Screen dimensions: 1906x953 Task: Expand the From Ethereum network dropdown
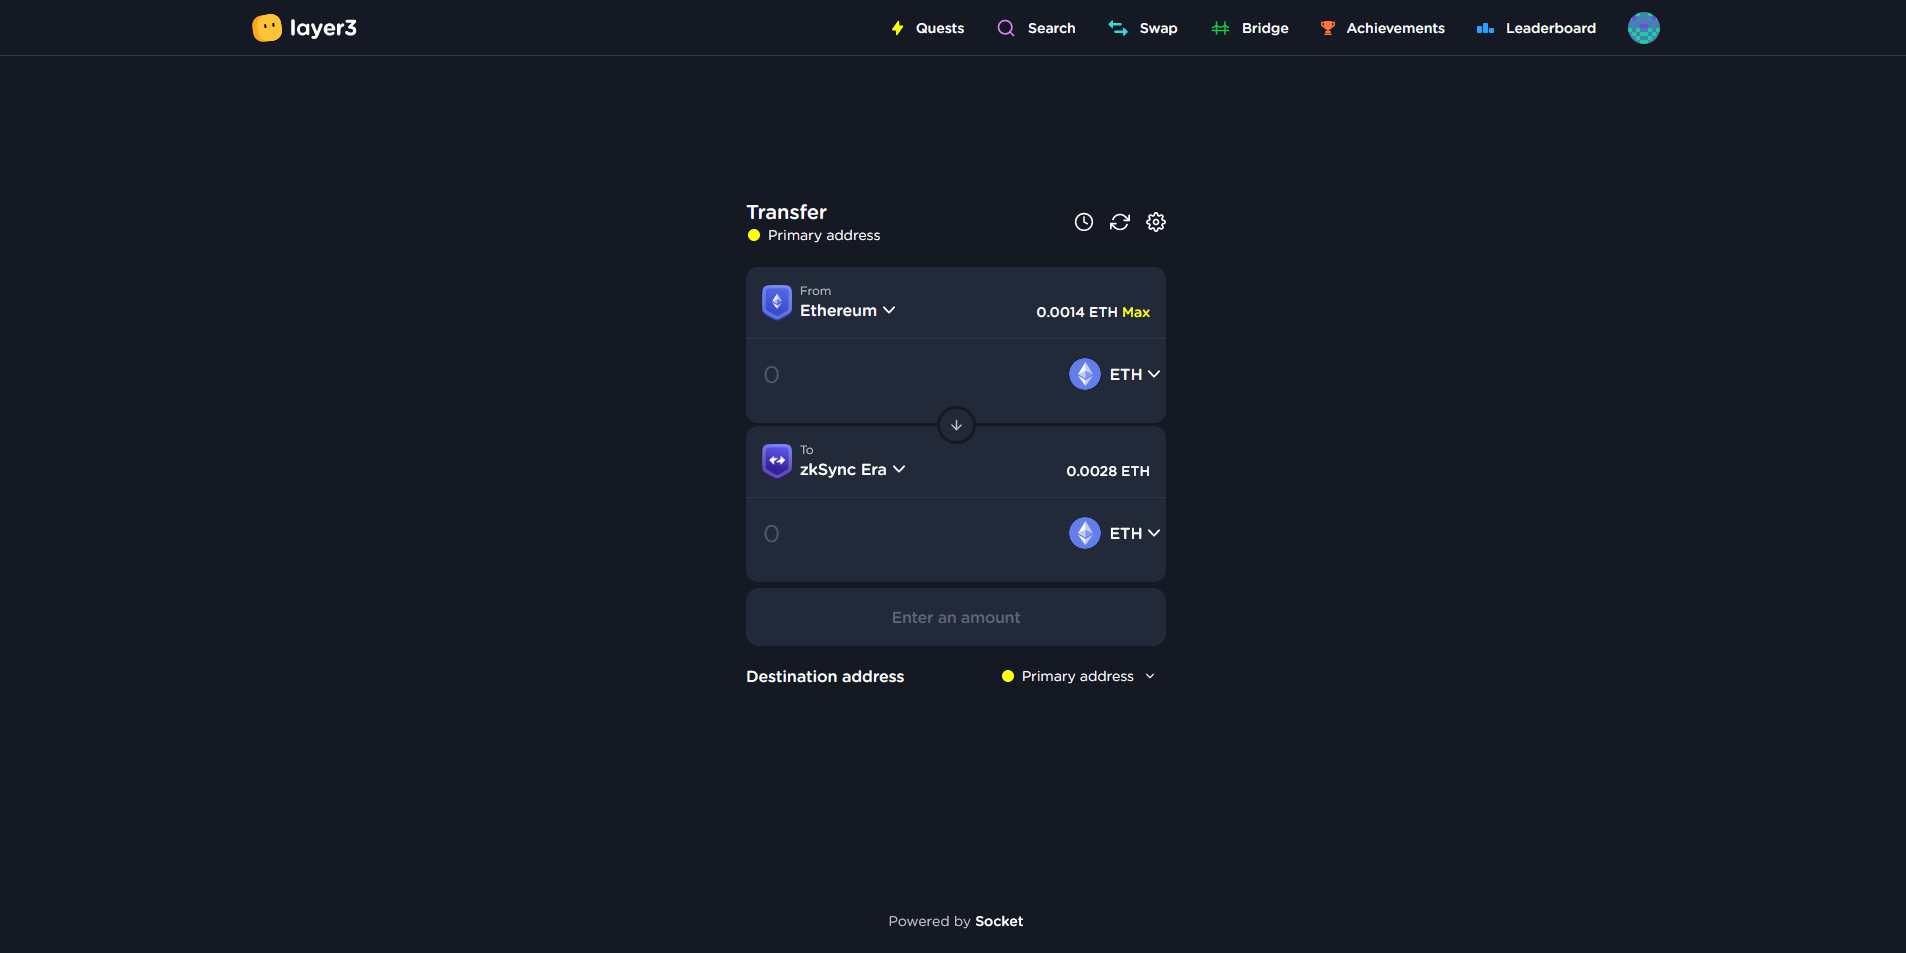847,311
